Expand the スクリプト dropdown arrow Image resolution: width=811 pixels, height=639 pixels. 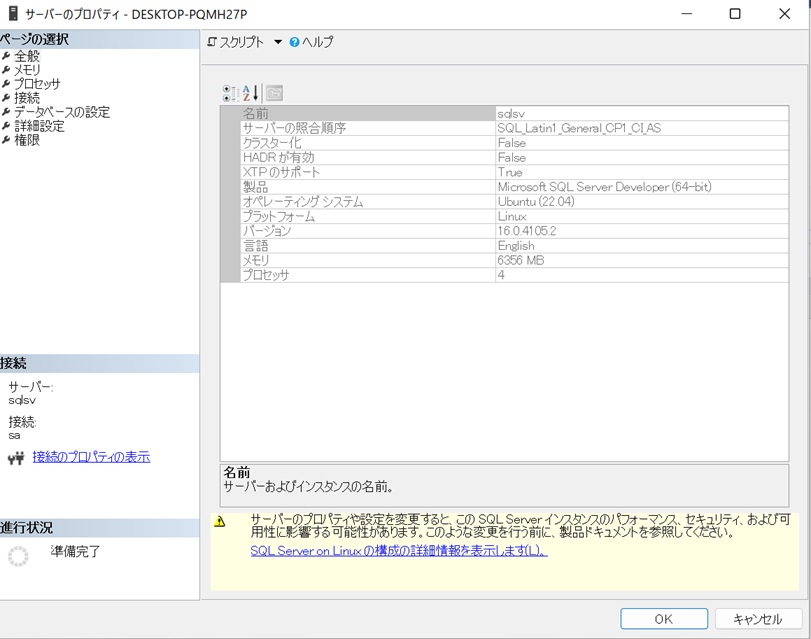coord(278,42)
